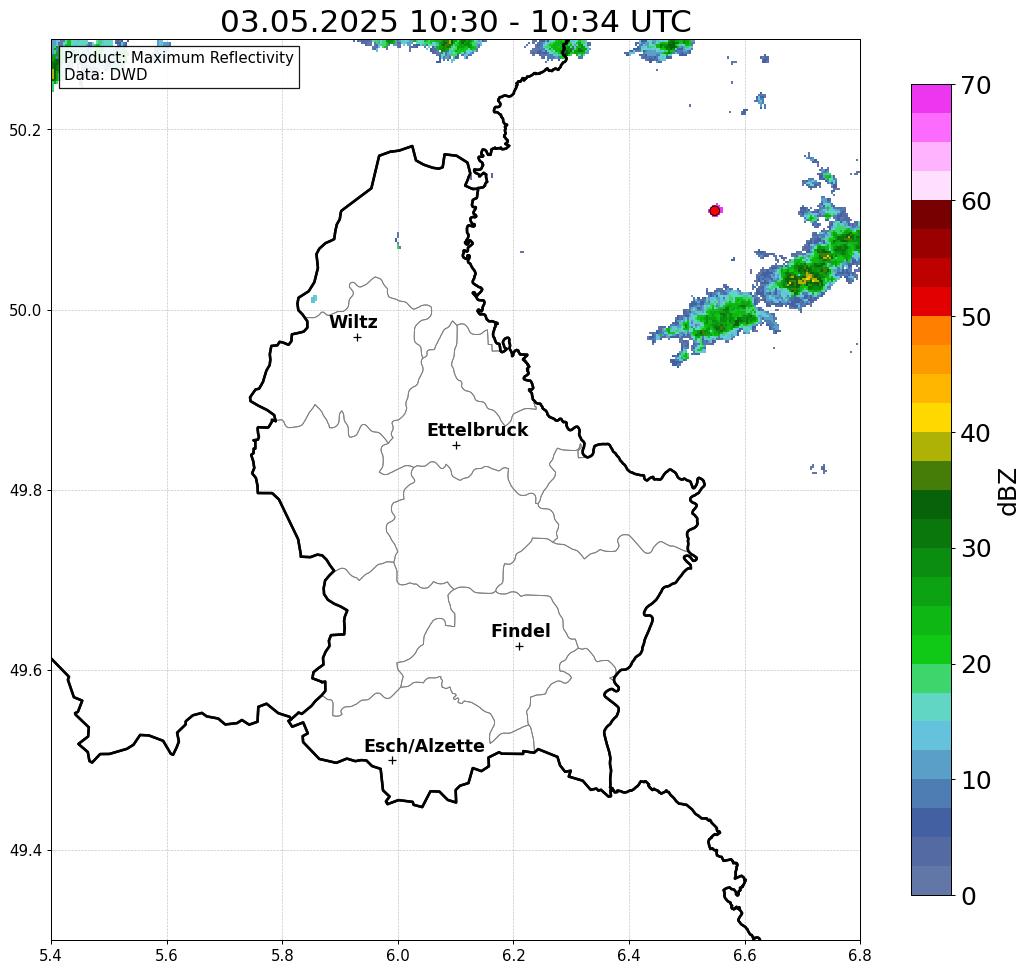Viewport: 1029px width, 973px height.
Task: Click the plus marker under Findel
Action: [519, 647]
